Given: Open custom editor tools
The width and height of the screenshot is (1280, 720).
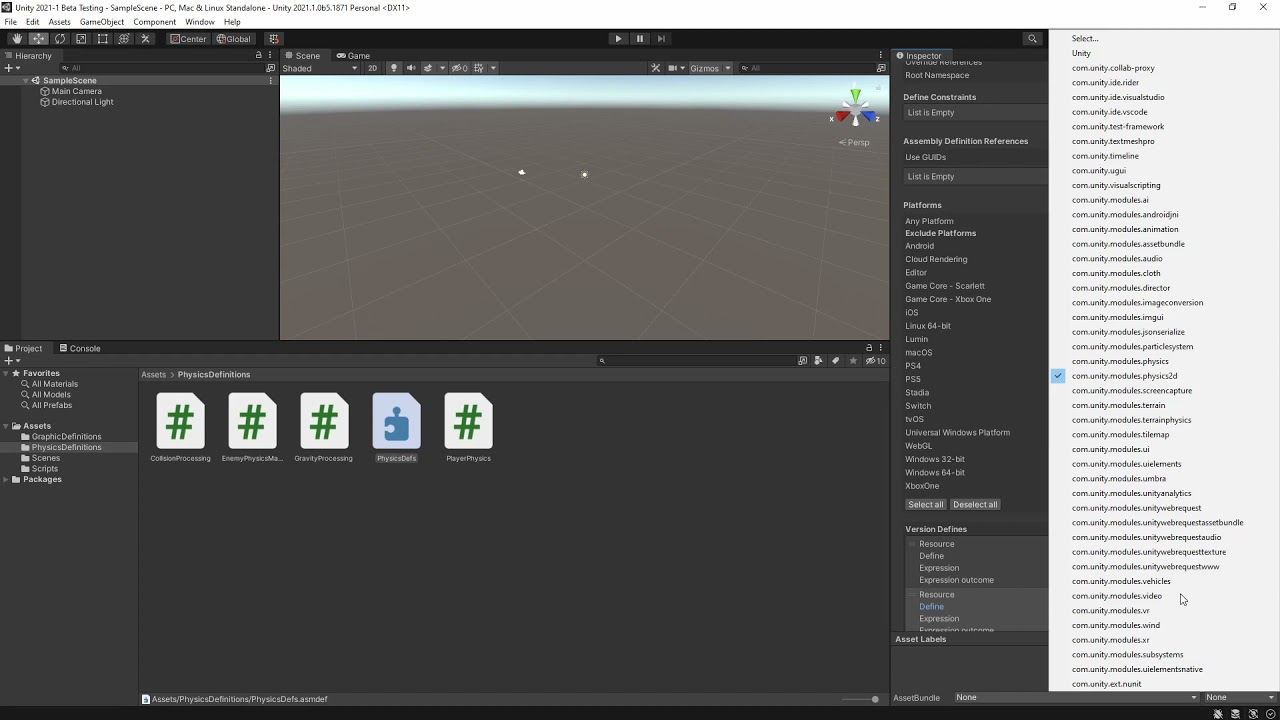Looking at the screenshot, I should (145, 39).
